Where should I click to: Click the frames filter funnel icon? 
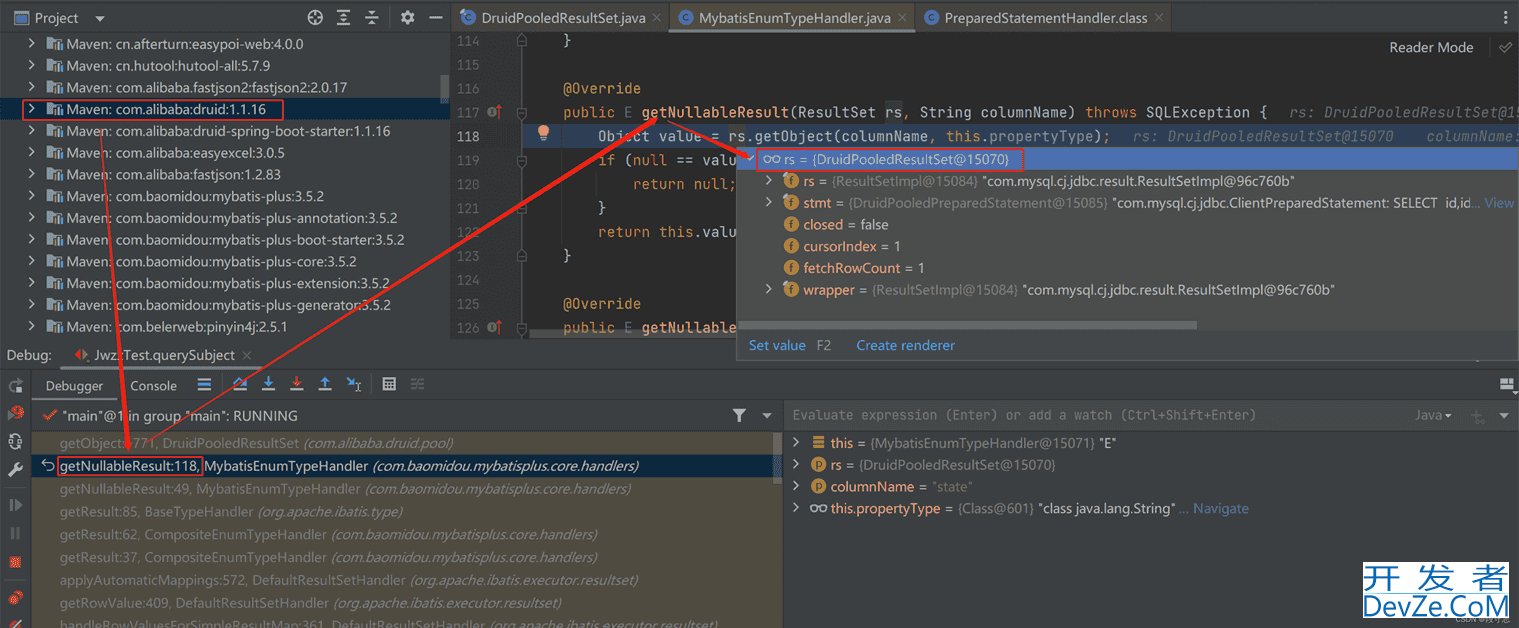[739, 415]
